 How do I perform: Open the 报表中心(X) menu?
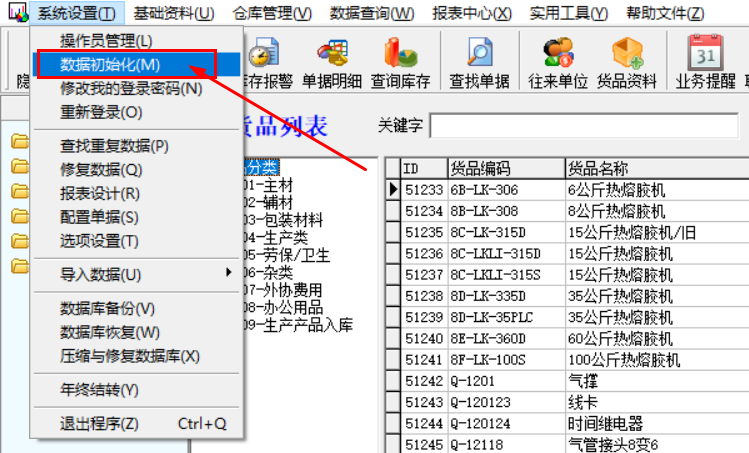(x=472, y=13)
